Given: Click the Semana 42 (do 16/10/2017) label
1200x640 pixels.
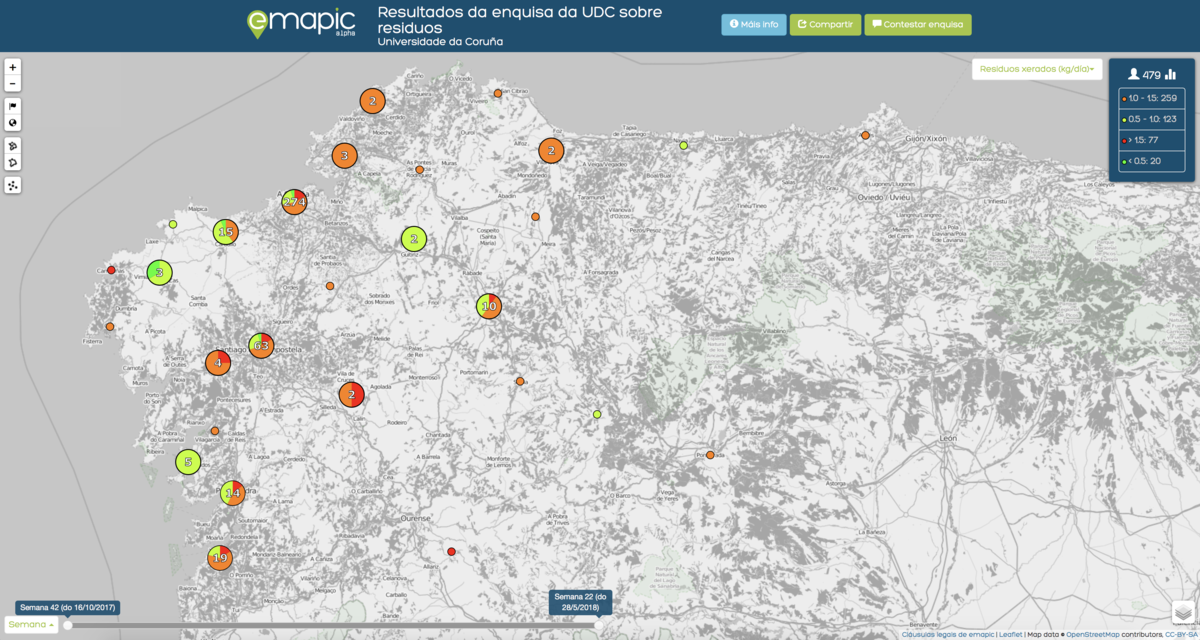Looking at the screenshot, I should pyautogui.click(x=68, y=608).
